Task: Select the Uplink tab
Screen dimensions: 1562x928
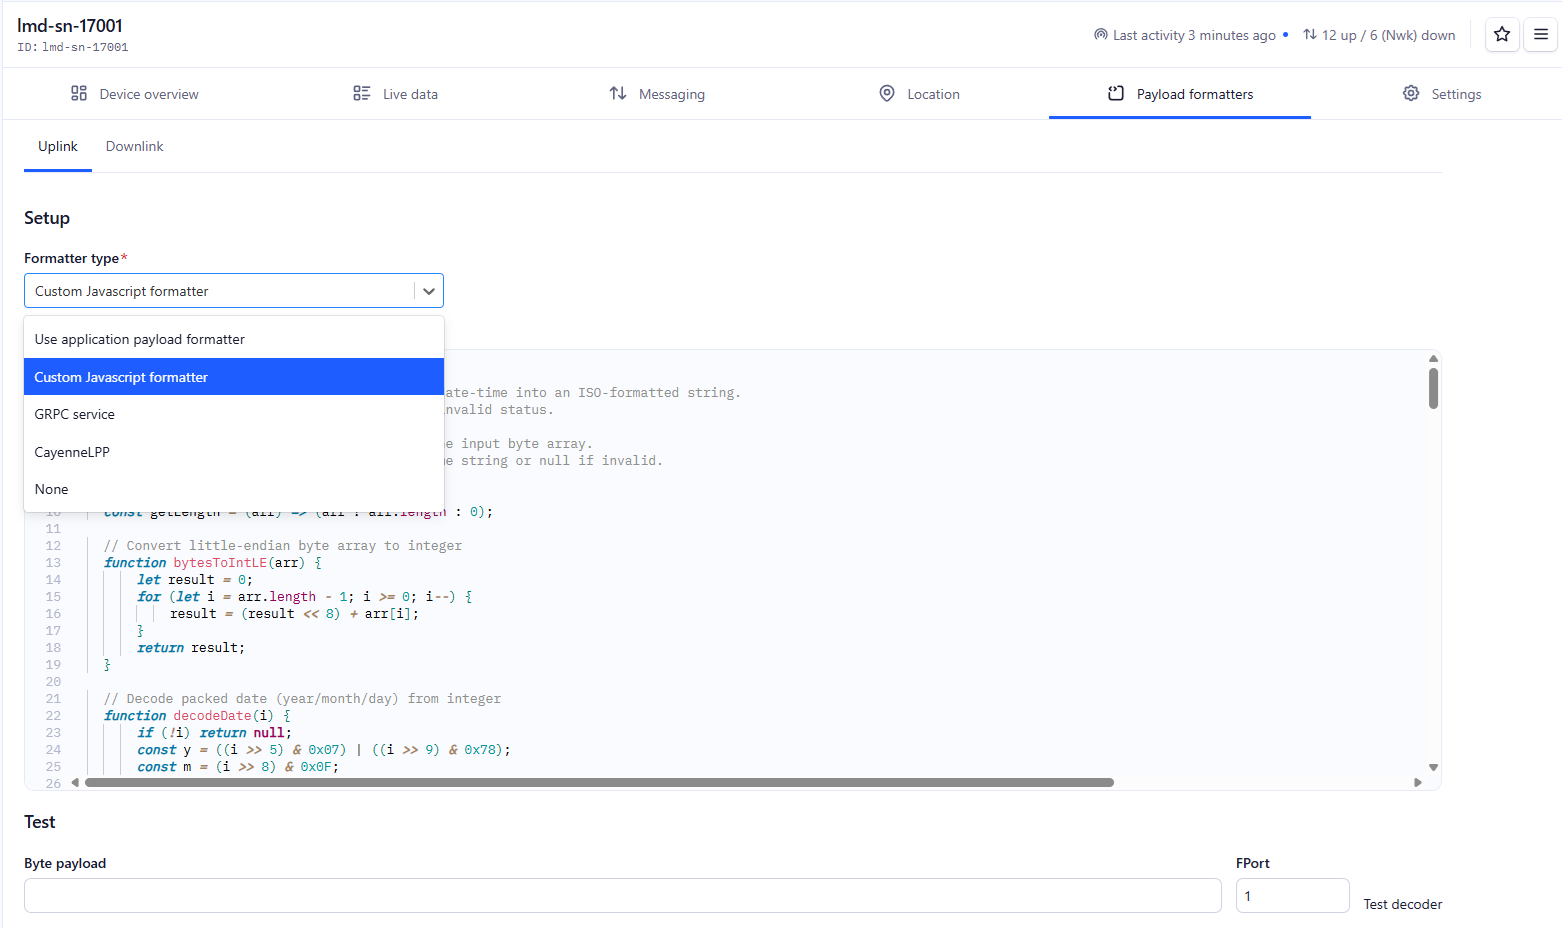Action: [58, 147]
